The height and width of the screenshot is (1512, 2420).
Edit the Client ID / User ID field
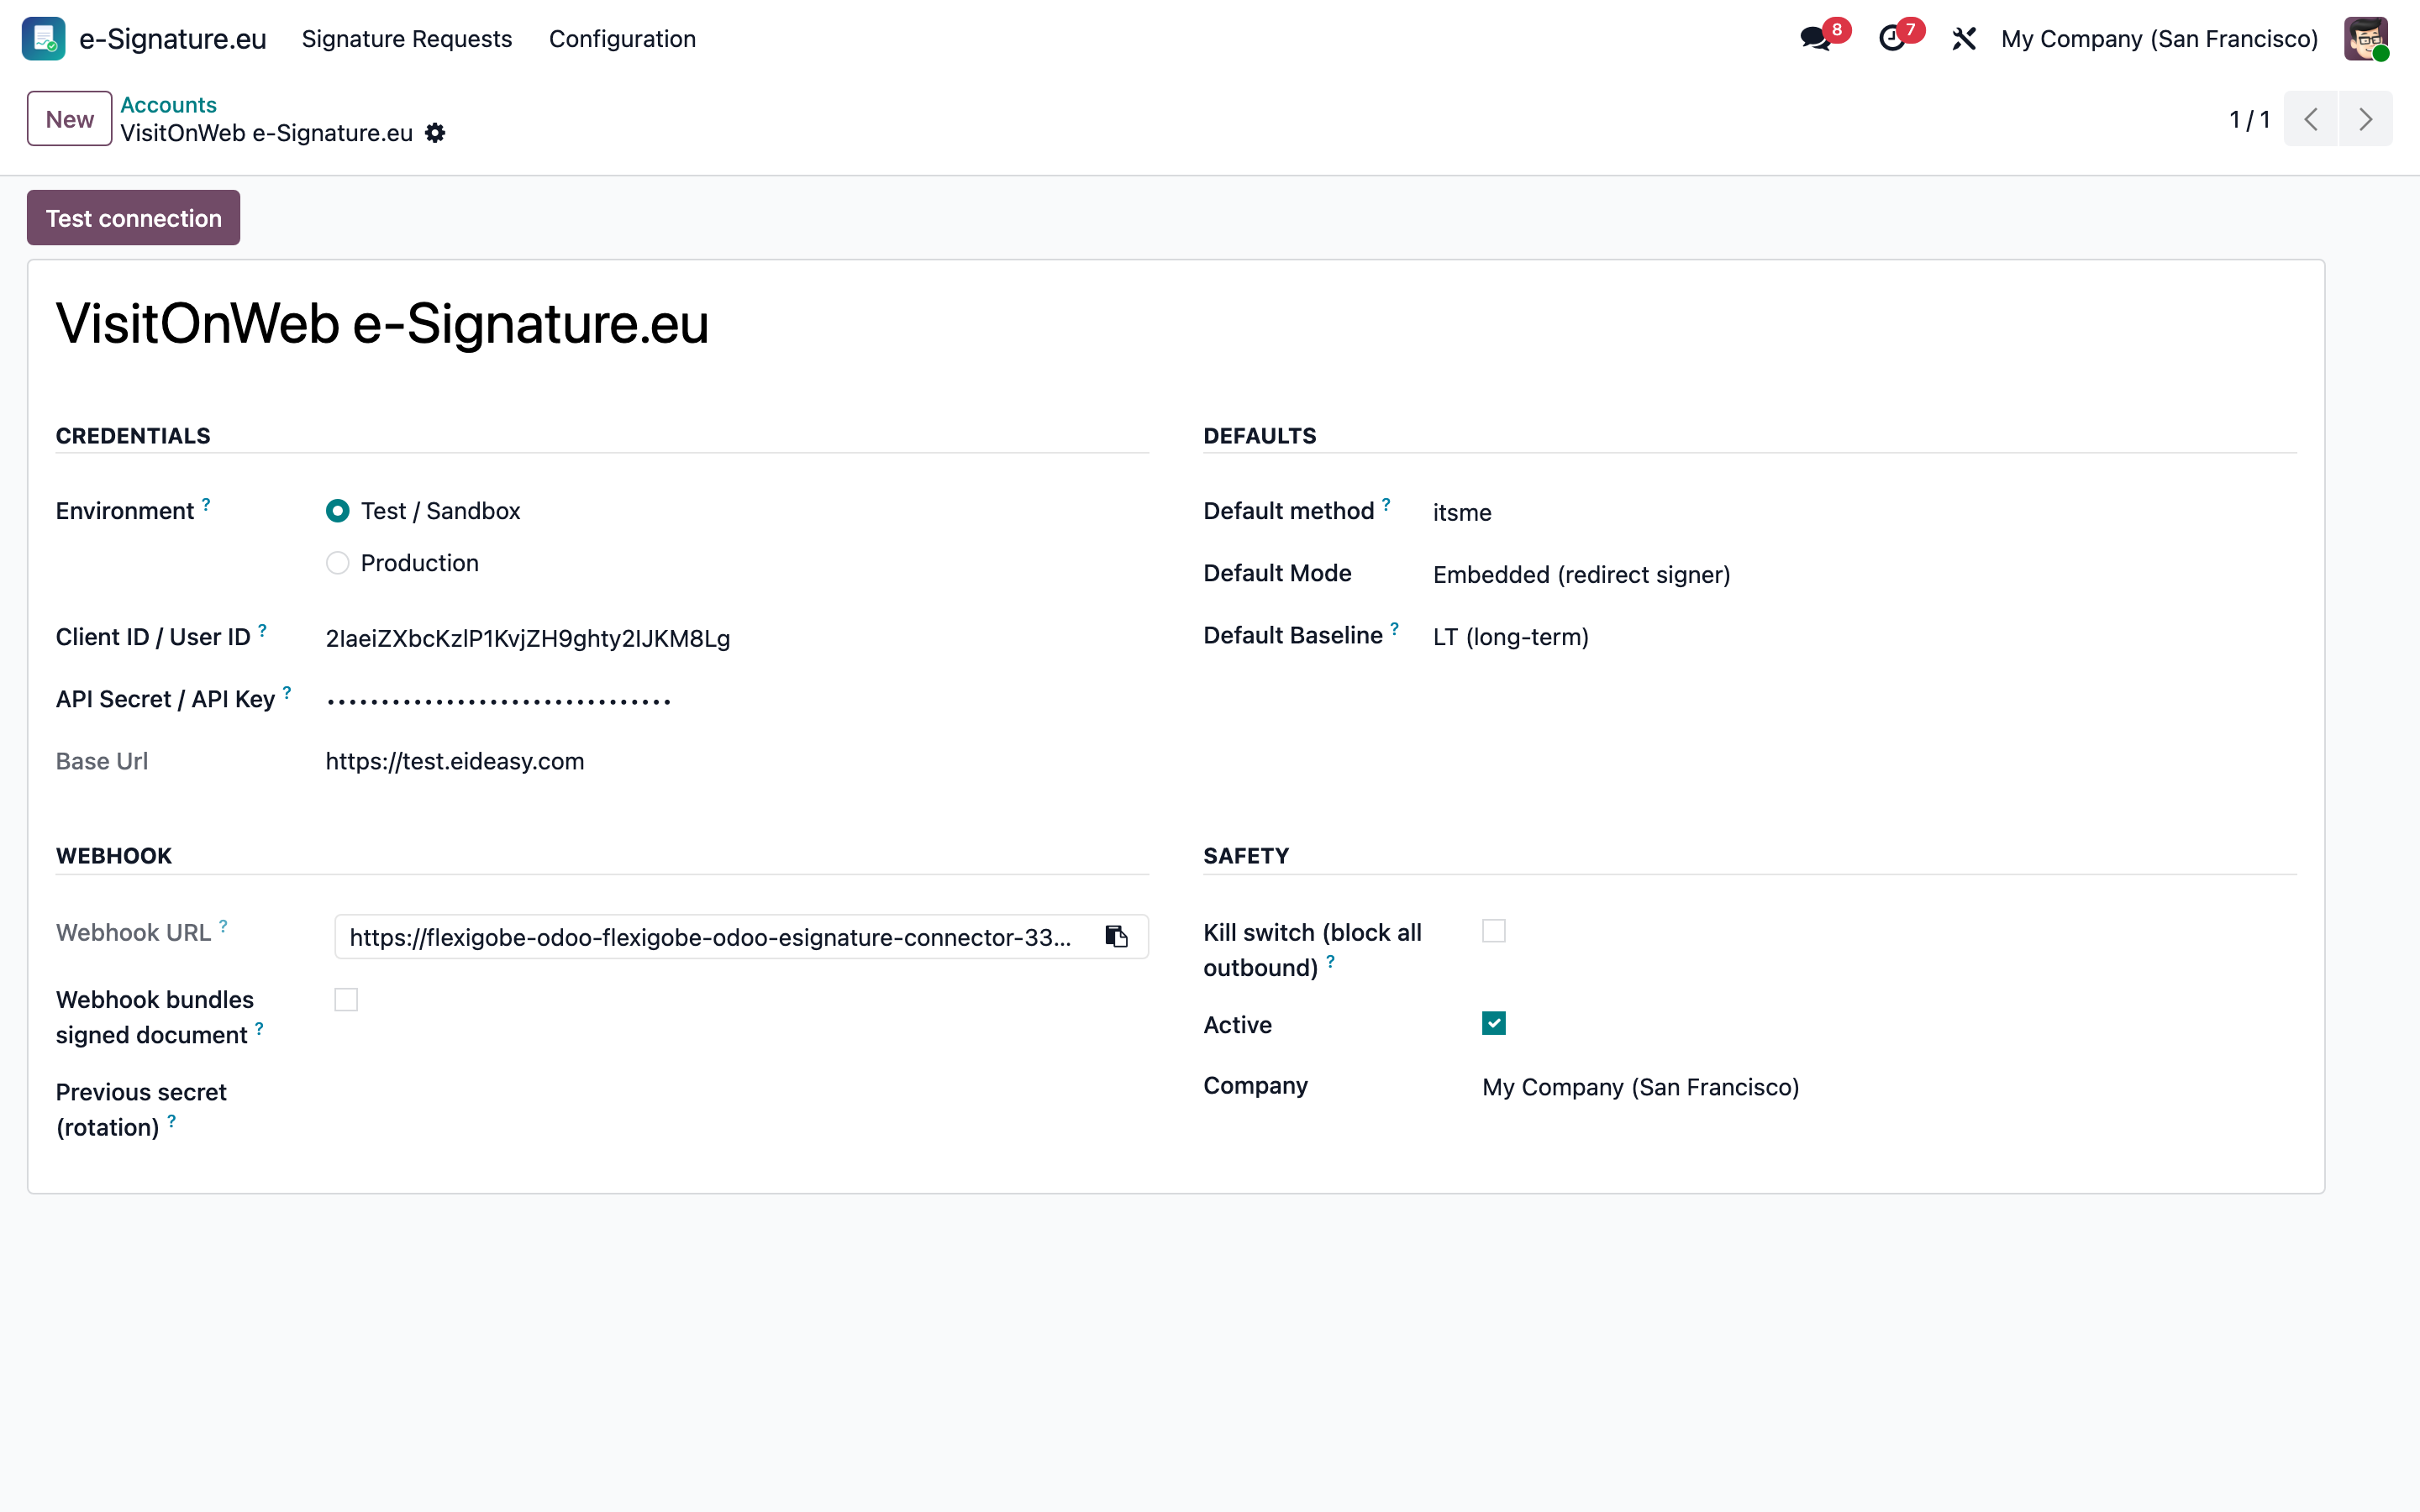pos(736,639)
